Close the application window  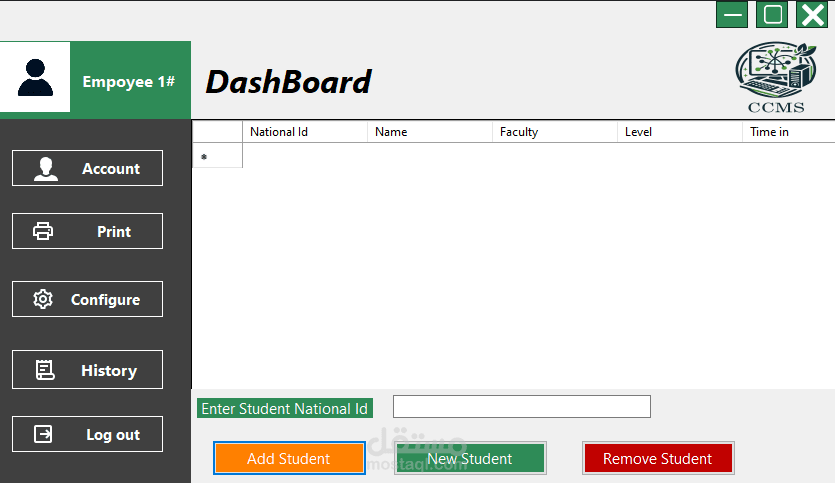pyautogui.click(x=812, y=14)
